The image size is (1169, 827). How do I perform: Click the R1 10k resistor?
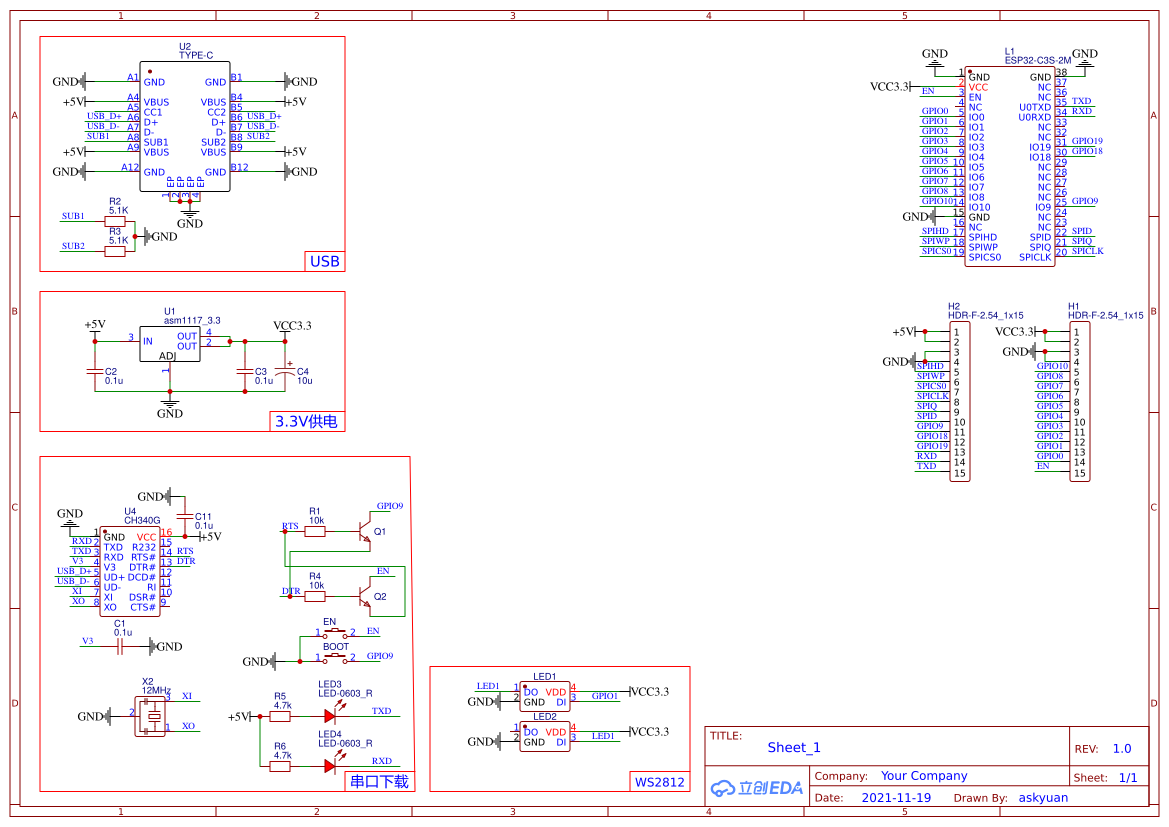click(315, 532)
